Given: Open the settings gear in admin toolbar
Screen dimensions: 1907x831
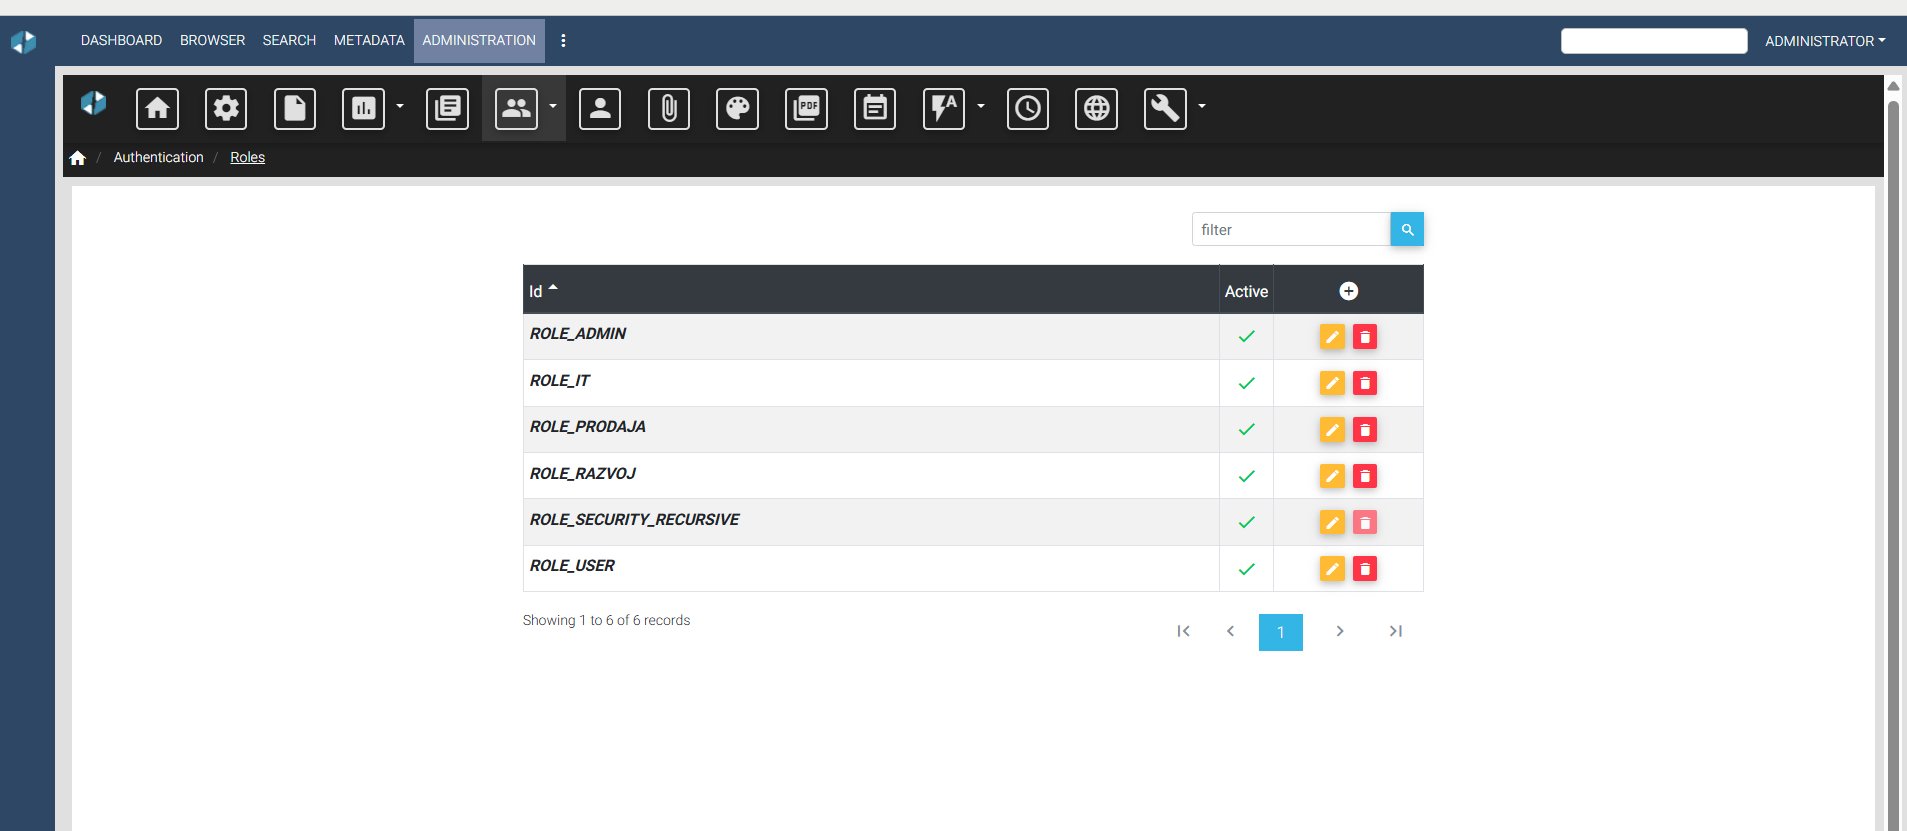Looking at the screenshot, I should tap(226, 108).
